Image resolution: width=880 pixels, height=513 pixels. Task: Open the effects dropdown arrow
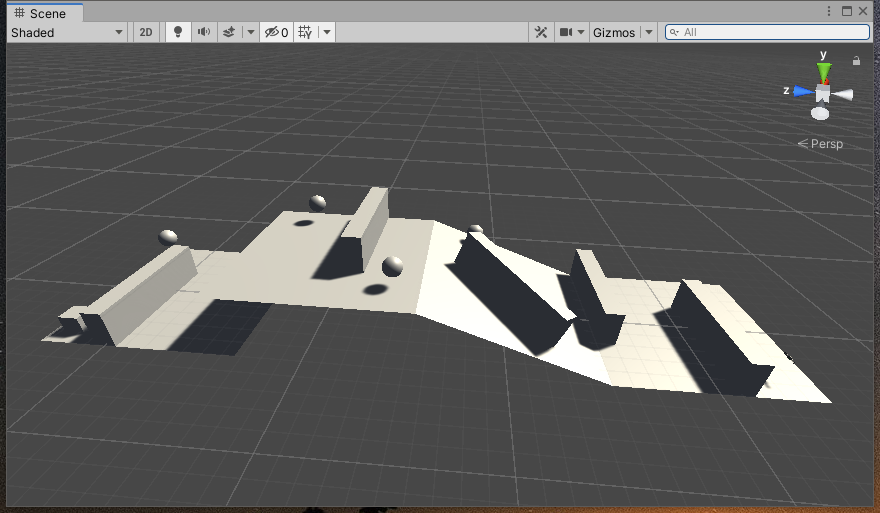pyautogui.click(x=250, y=32)
